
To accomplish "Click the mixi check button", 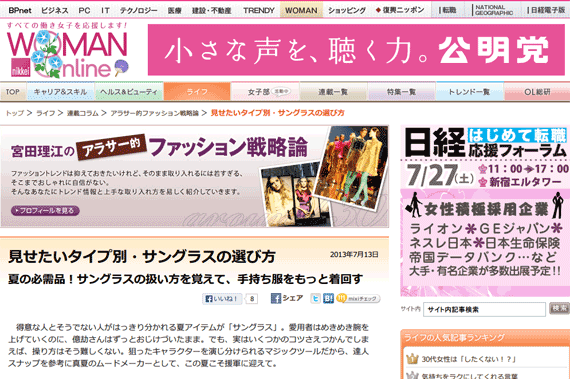I will (358, 298).
